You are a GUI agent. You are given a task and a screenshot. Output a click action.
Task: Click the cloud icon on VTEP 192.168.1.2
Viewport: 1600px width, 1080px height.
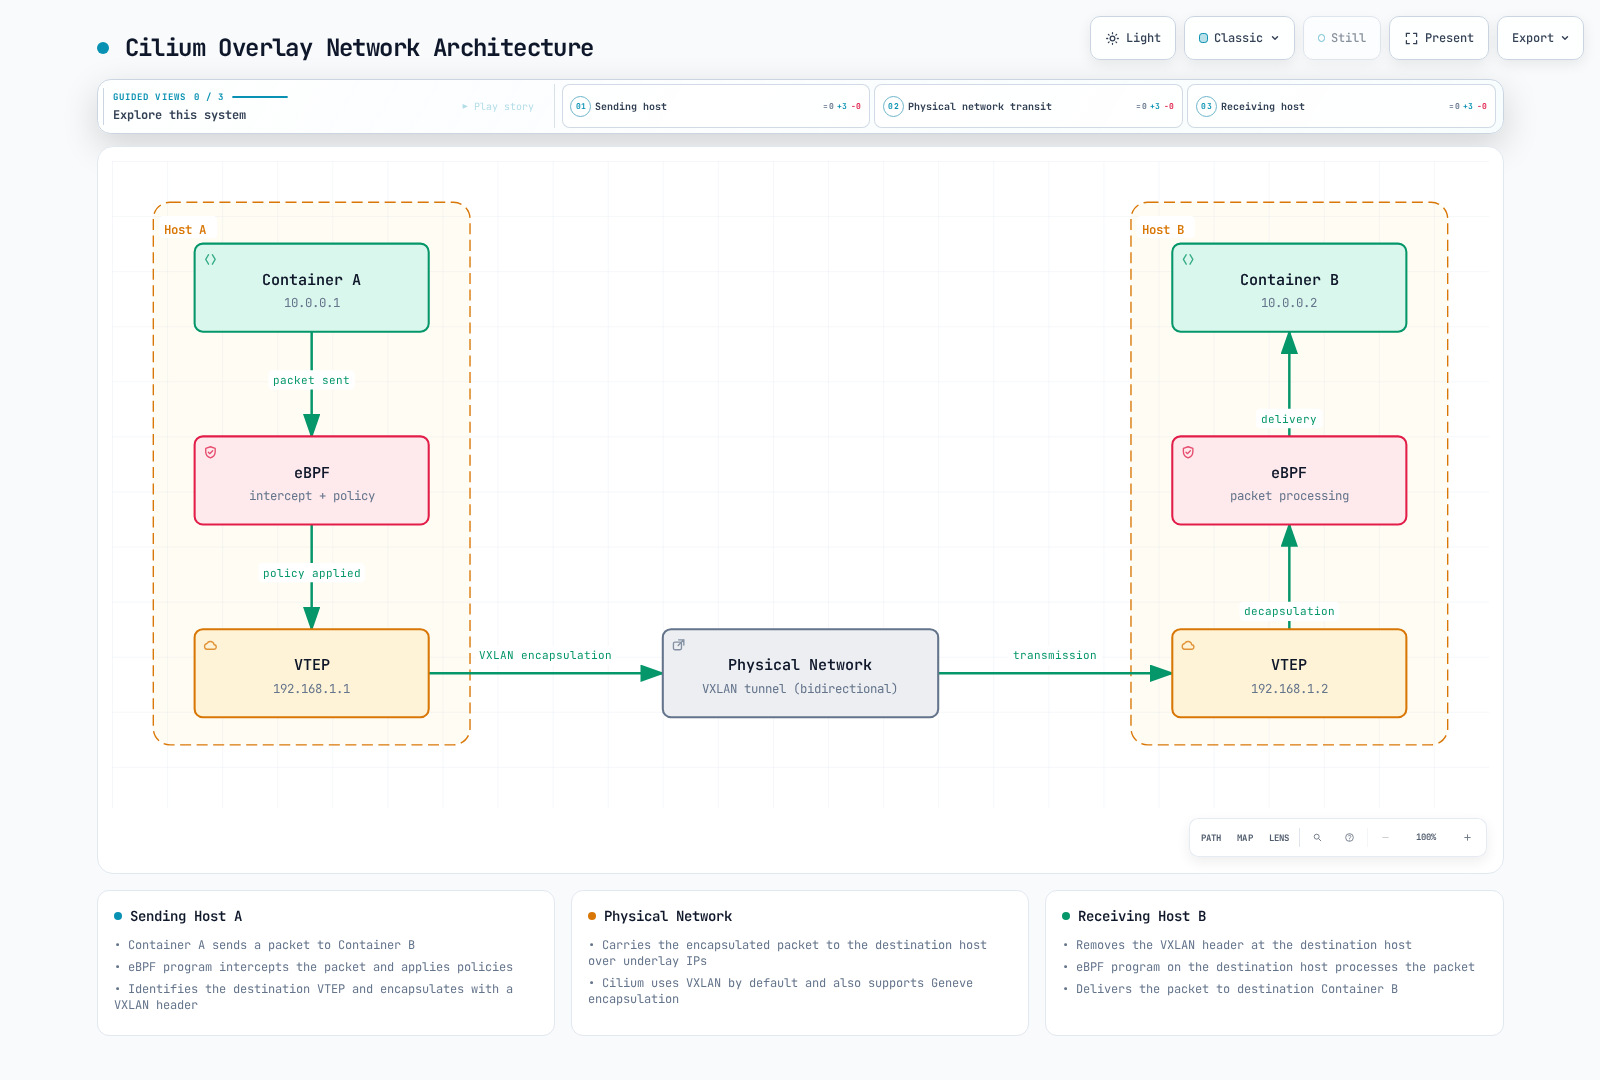pyautogui.click(x=1188, y=645)
